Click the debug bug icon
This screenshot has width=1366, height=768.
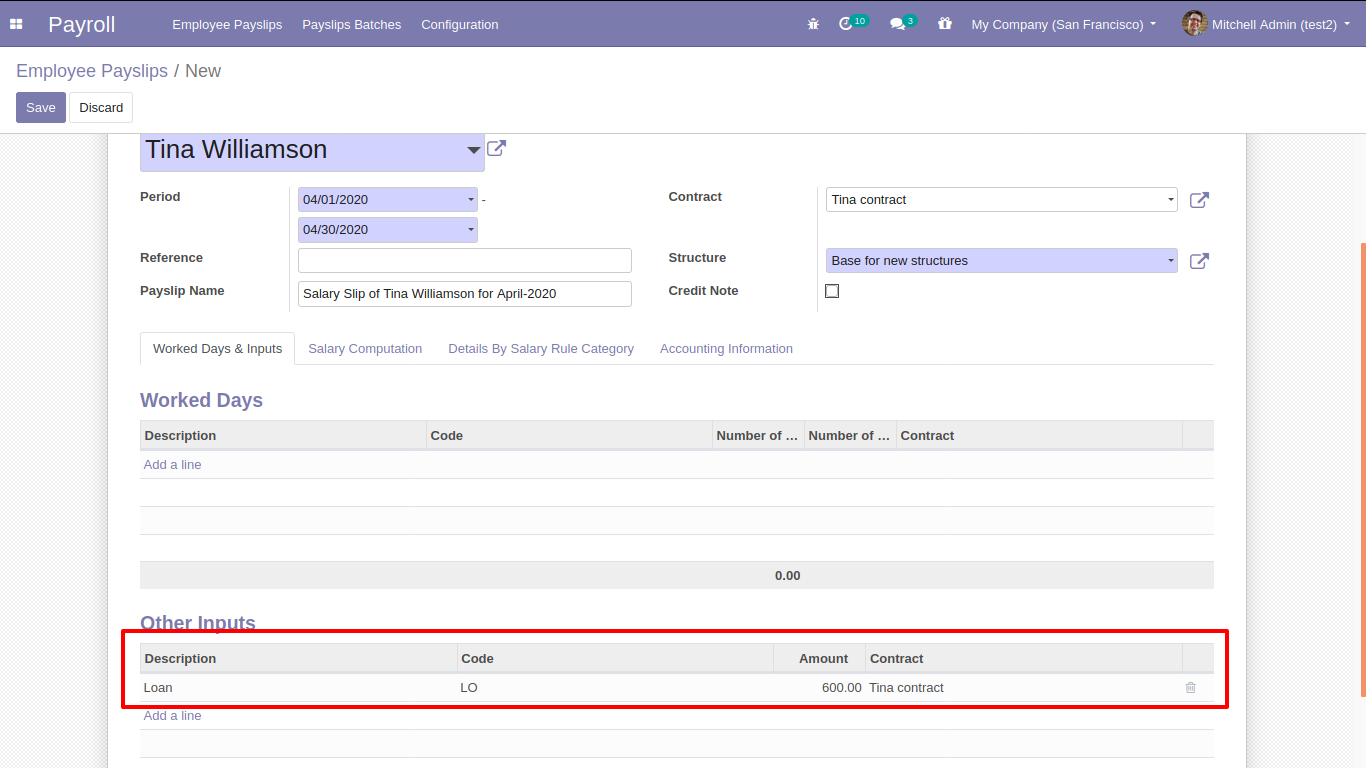click(x=813, y=24)
